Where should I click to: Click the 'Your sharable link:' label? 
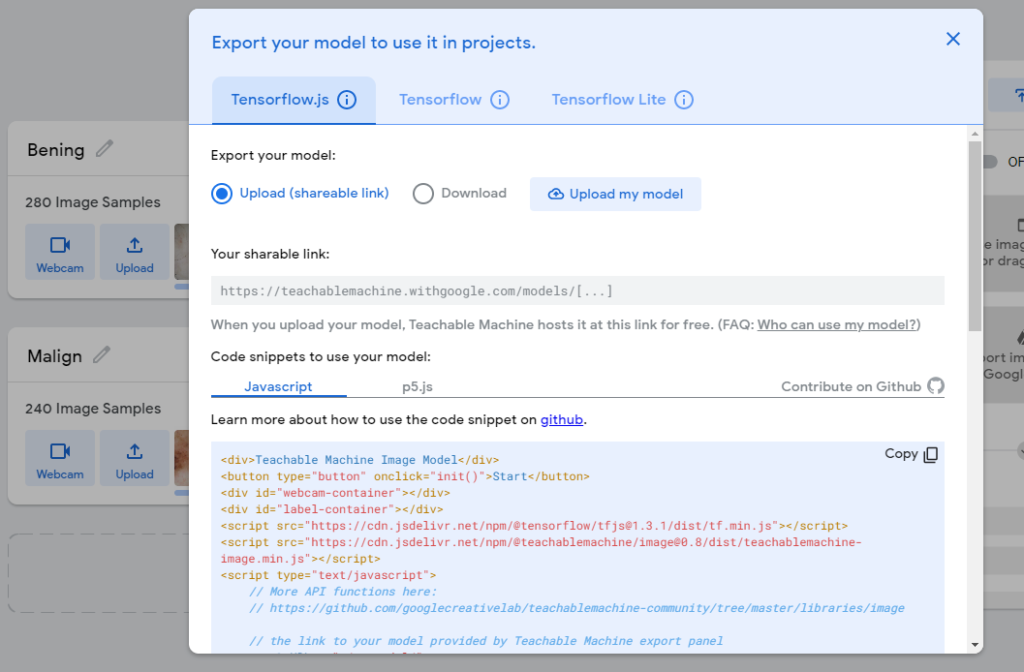tap(270, 254)
